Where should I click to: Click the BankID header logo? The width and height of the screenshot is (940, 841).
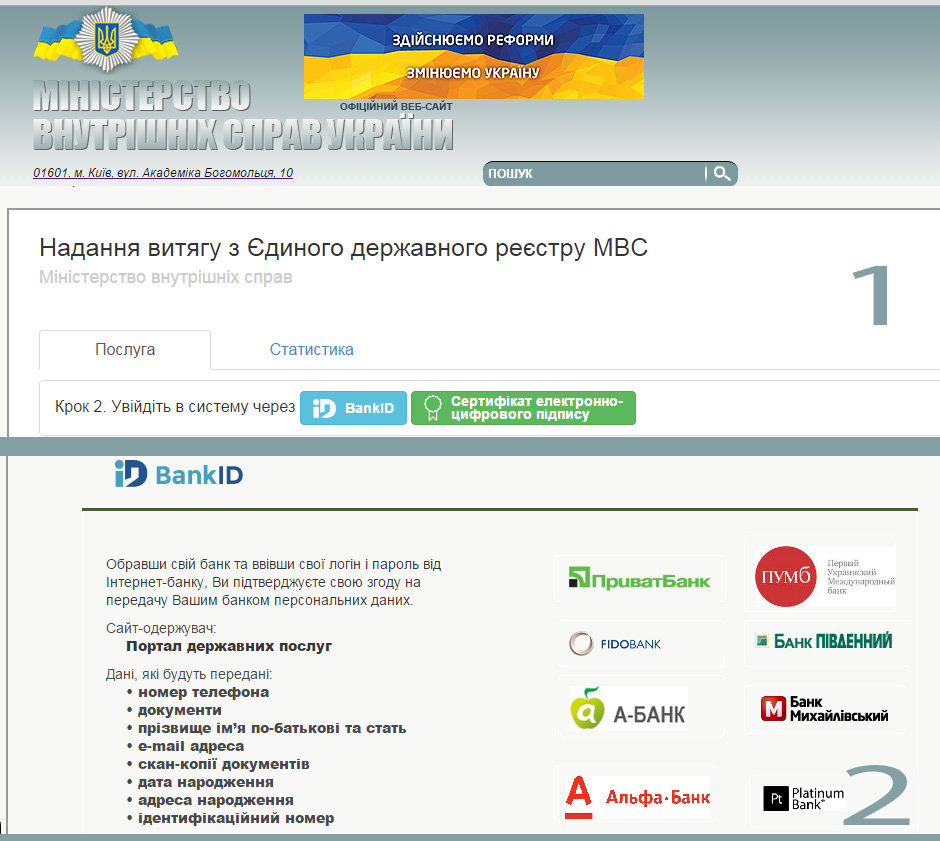(x=179, y=474)
